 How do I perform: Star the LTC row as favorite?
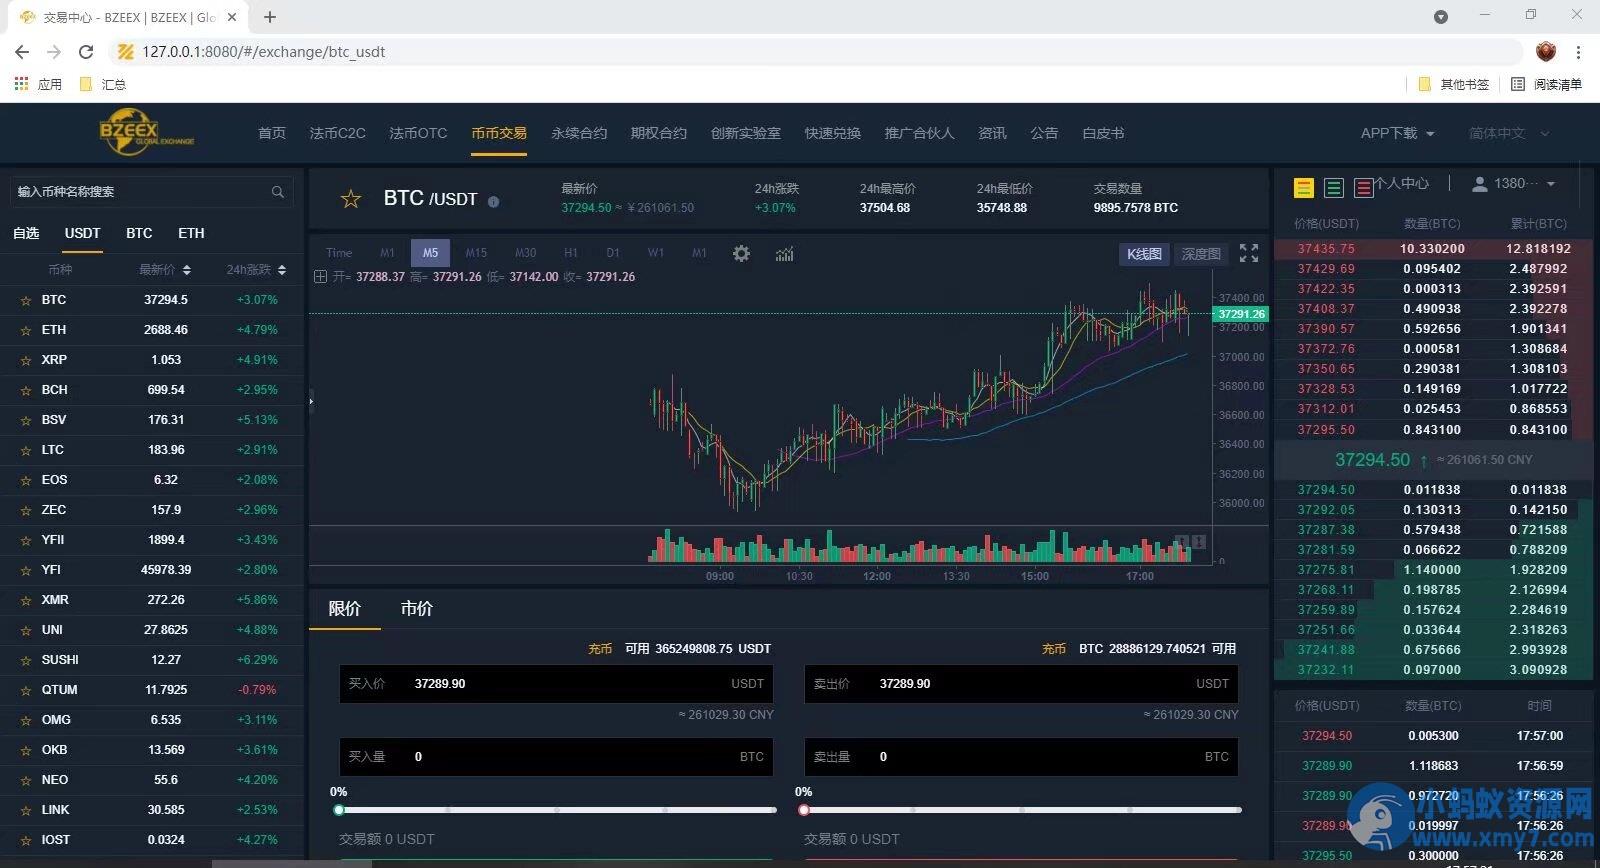click(26, 450)
